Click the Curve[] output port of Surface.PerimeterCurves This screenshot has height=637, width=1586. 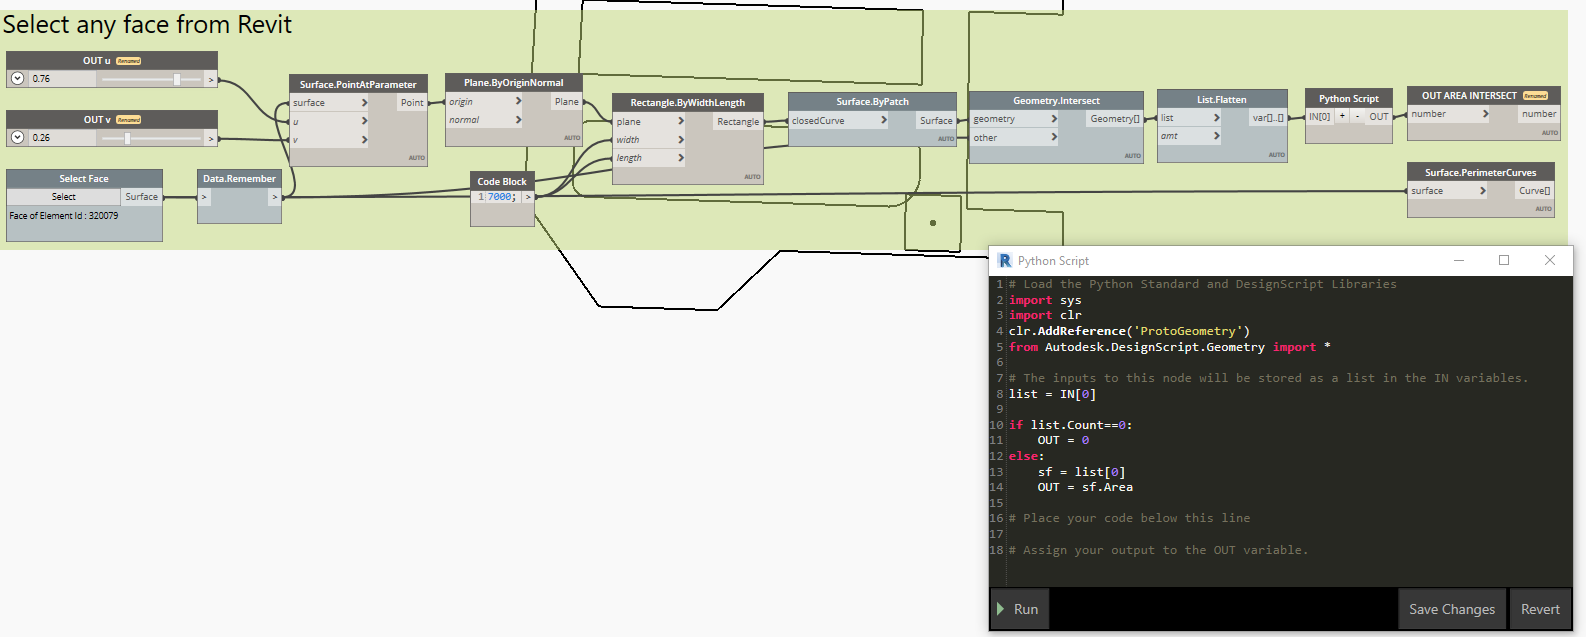1535,190
